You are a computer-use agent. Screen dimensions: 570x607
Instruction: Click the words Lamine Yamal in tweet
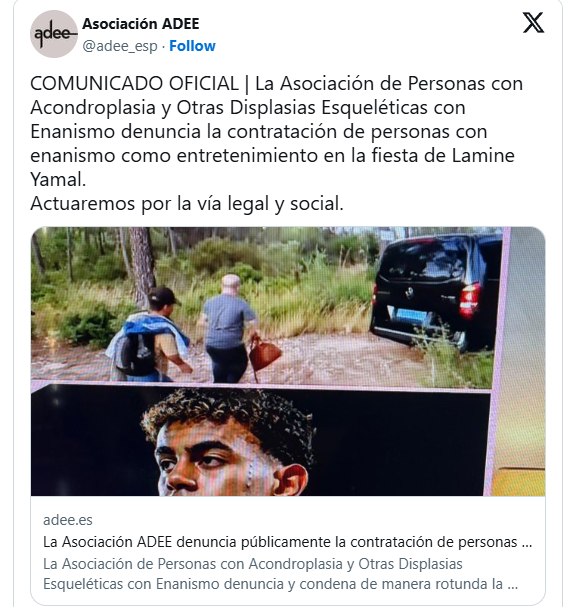pos(272,167)
